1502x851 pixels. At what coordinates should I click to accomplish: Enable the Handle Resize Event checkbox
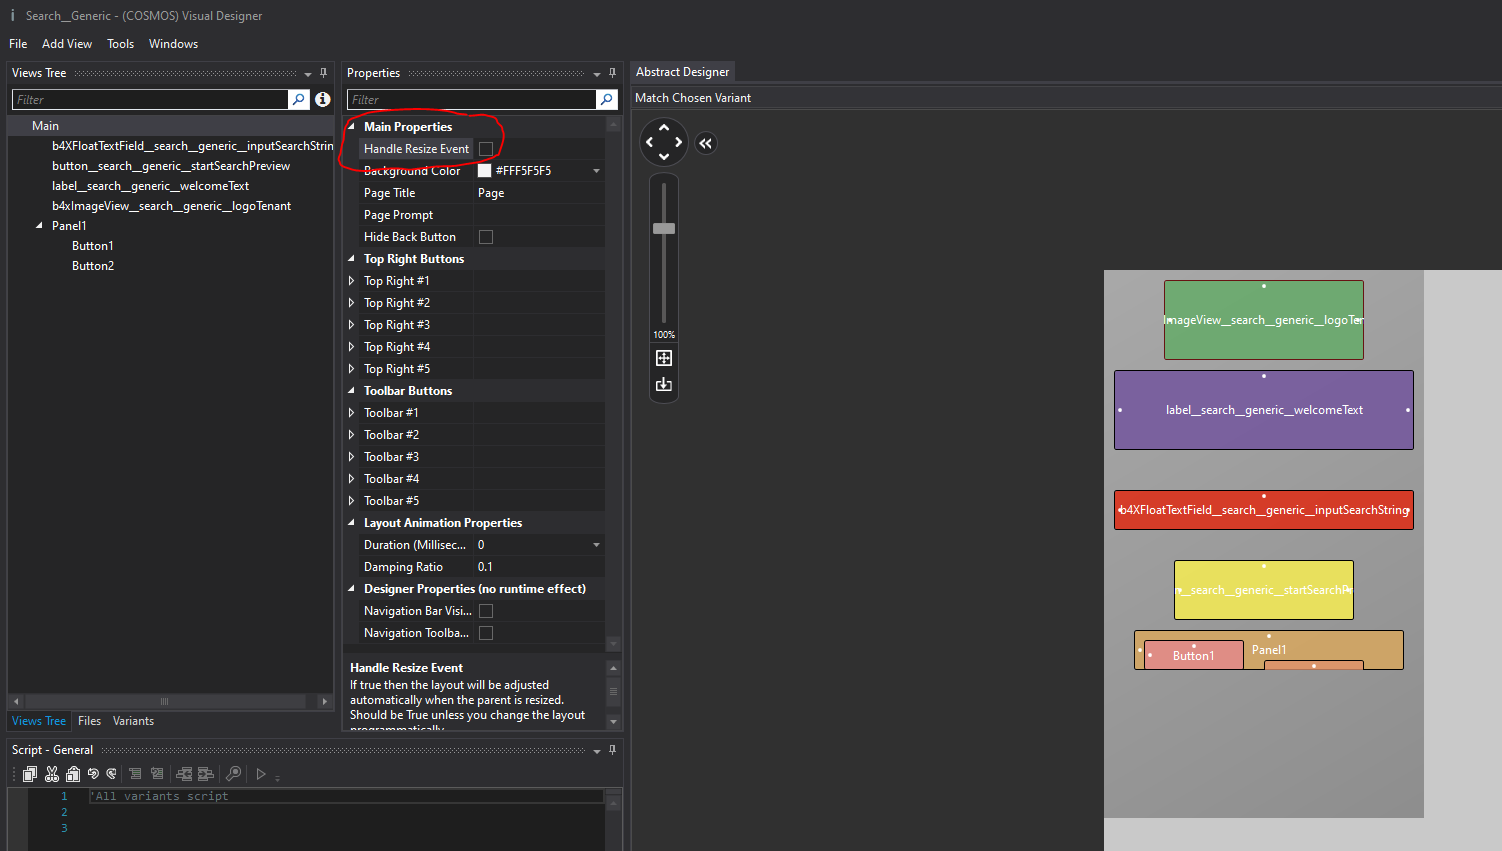(486, 149)
